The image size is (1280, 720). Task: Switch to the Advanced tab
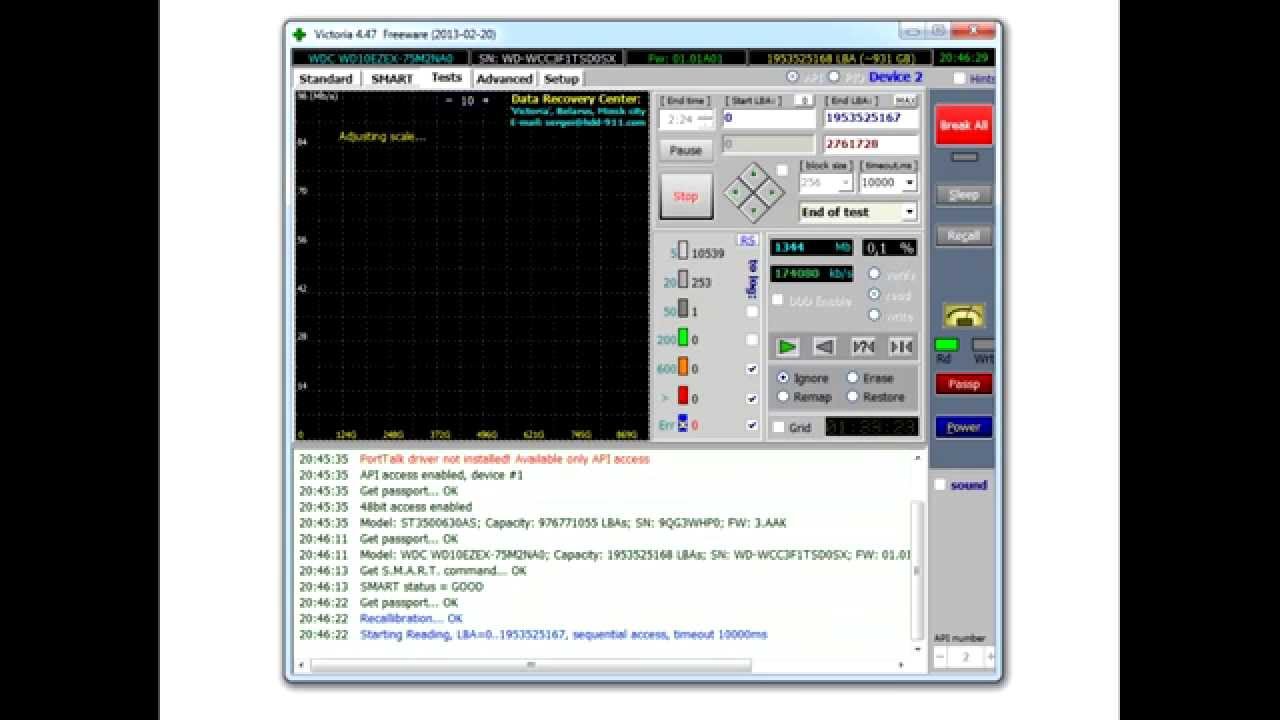click(x=504, y=79)
